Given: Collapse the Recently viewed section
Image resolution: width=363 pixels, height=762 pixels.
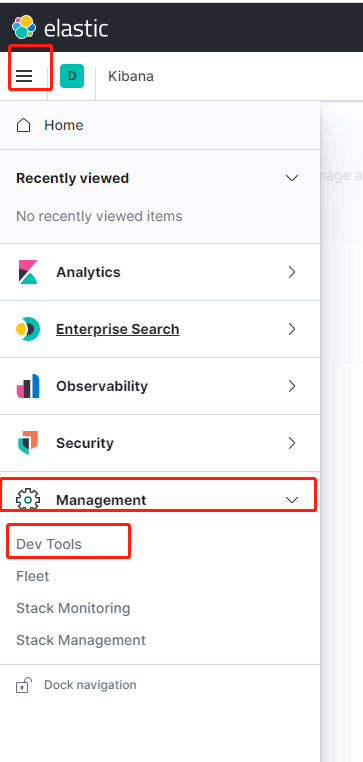Looking at the screenshot, I should [x=292, y=178].
